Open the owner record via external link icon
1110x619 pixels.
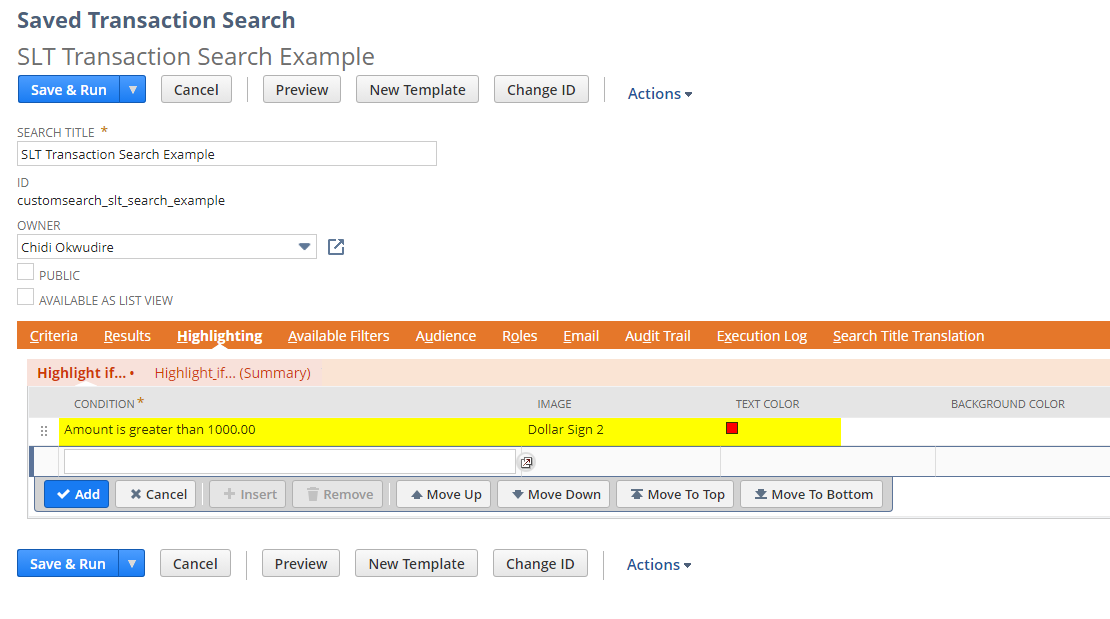335,246
